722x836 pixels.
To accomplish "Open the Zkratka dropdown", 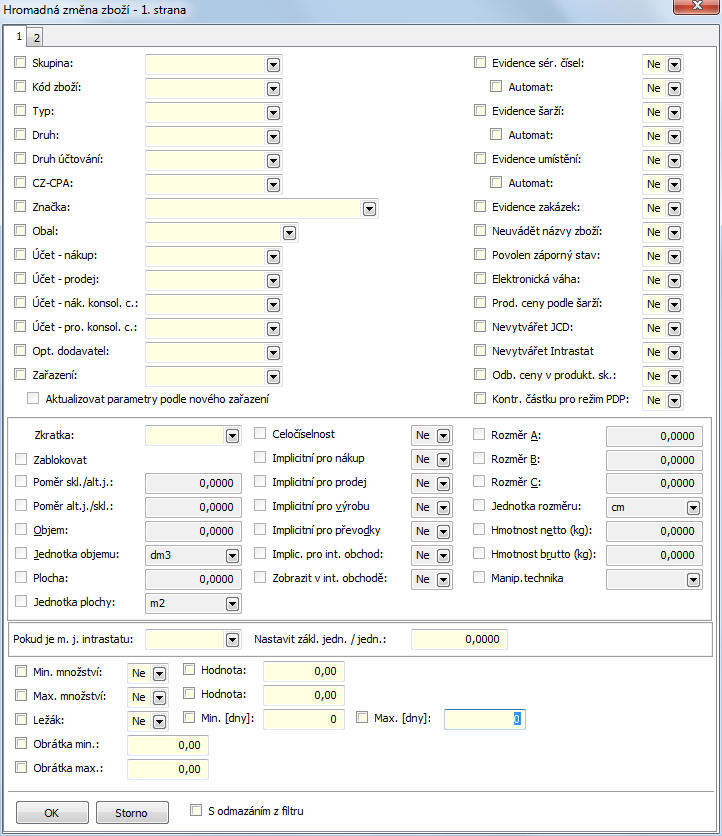I will pyautogui.click(x=232, y=436).
